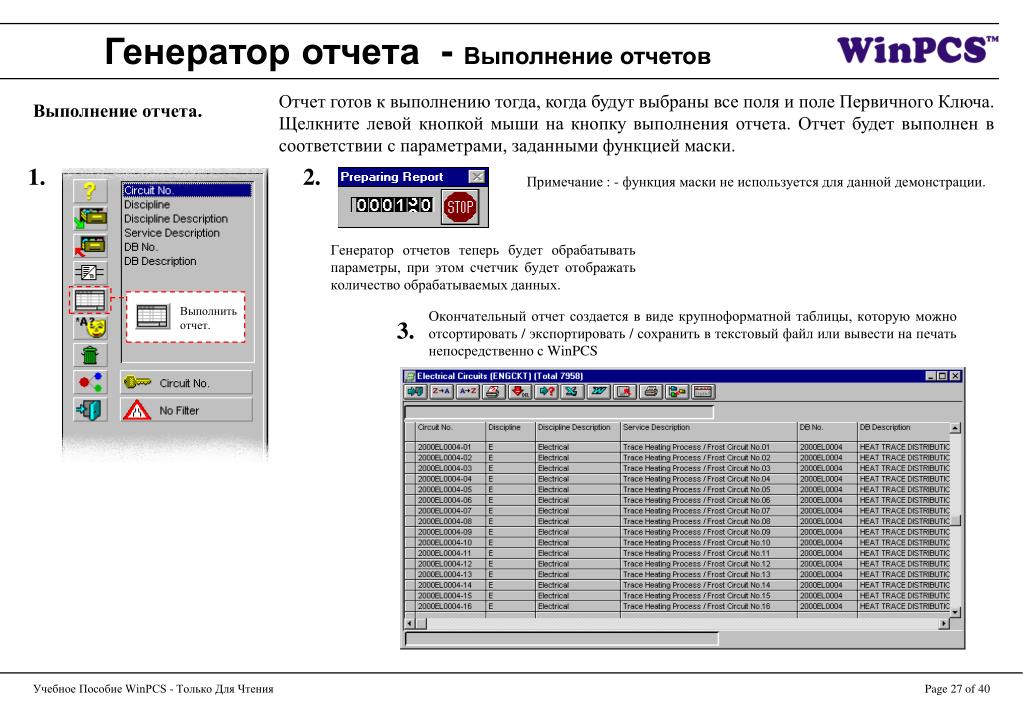The width and height of the screenshot is (1023, 708).
Task: Click the print preview icon after A→Z
Action: tap(493, 392)
